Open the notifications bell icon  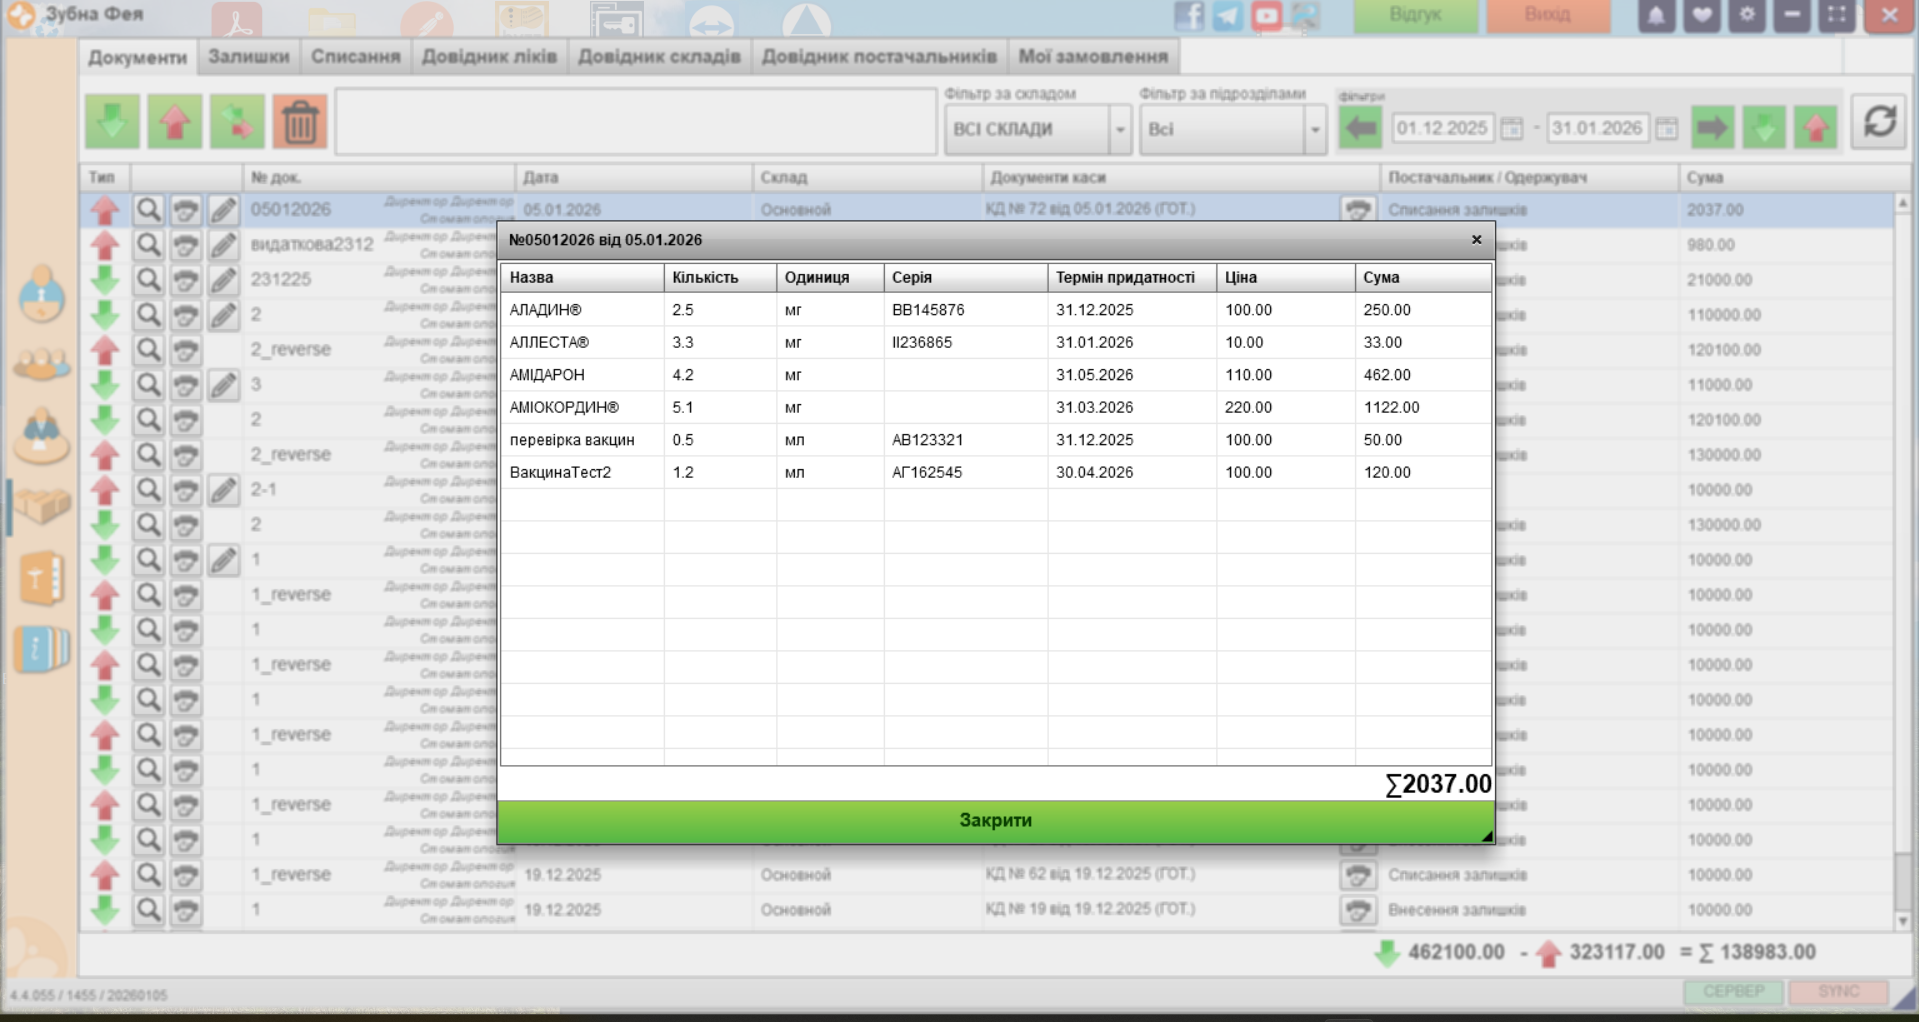(1656, 16)
